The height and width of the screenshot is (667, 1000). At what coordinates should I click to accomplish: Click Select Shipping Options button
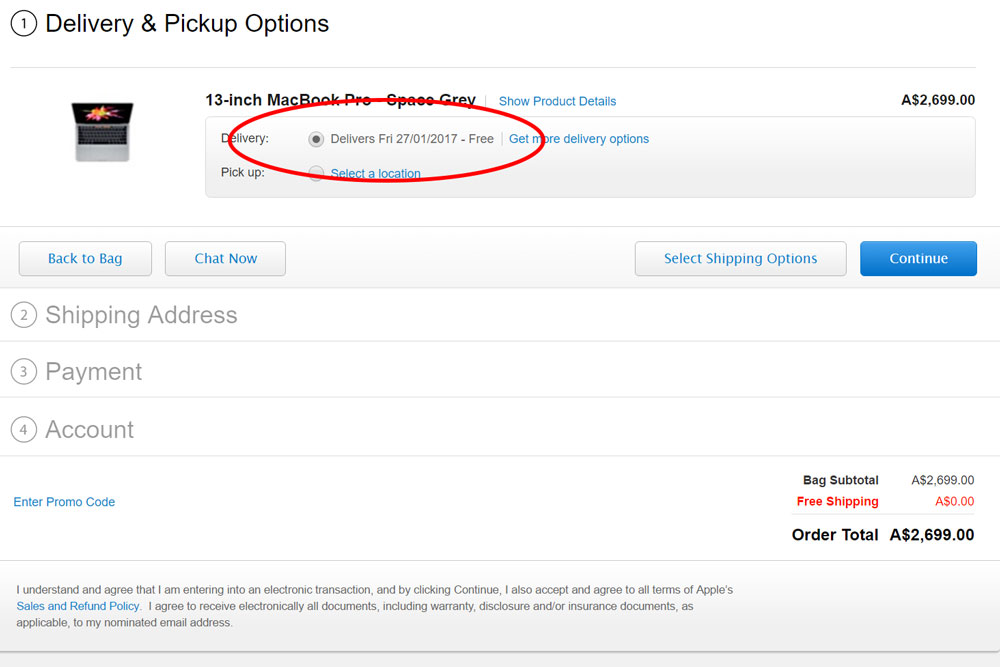tap(740, 258)
